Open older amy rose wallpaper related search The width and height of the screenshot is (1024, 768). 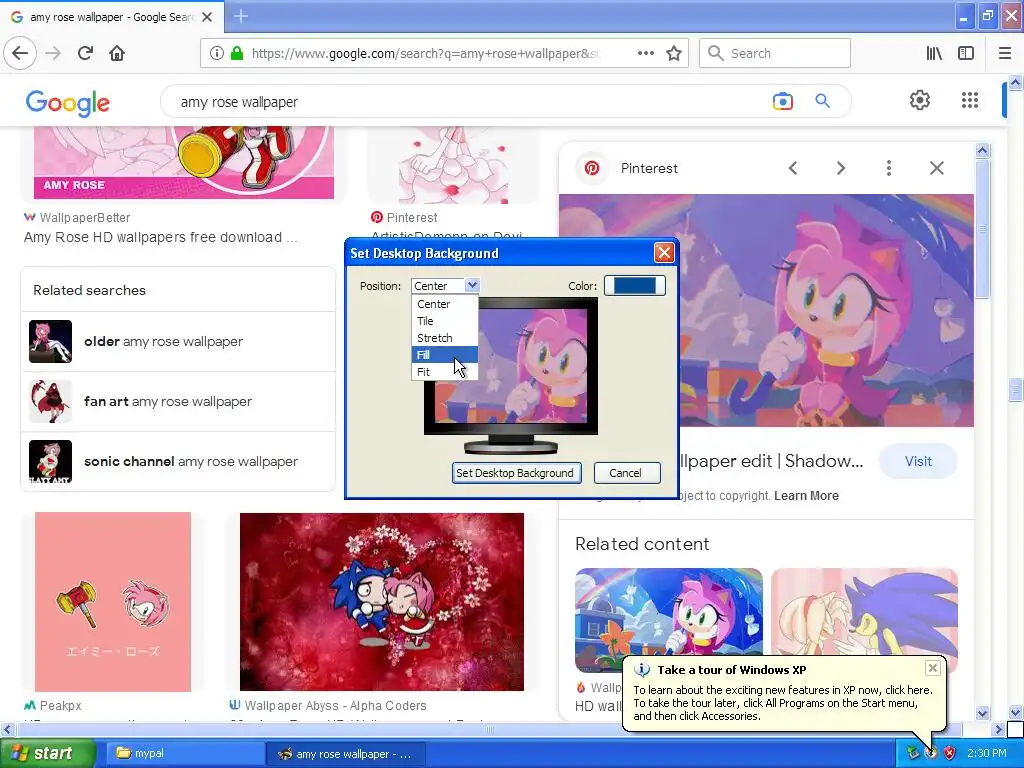[x=178, y=342]
